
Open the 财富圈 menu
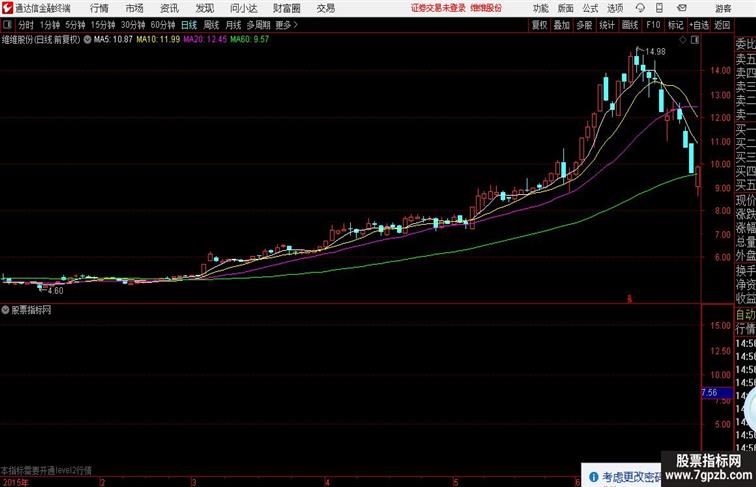pos(287,8)
